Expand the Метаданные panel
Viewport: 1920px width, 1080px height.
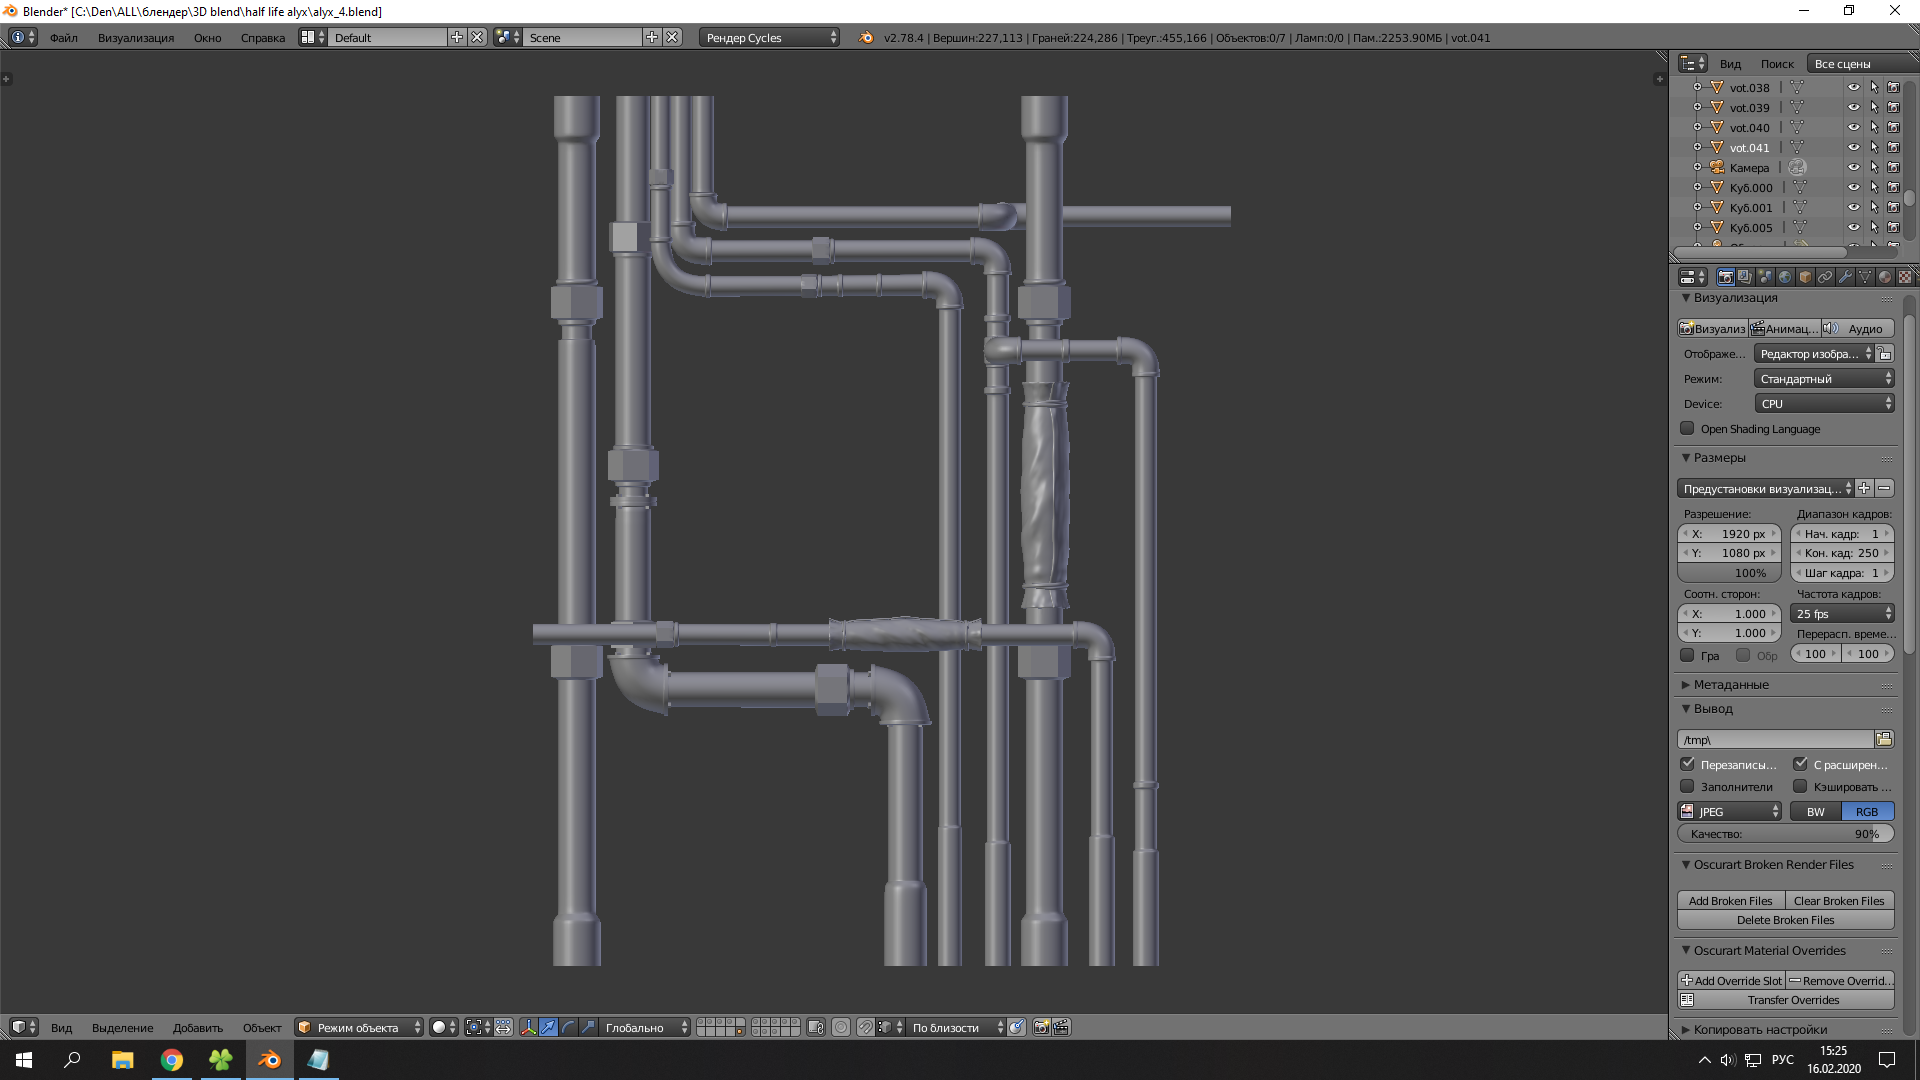tap(1730, 685)
